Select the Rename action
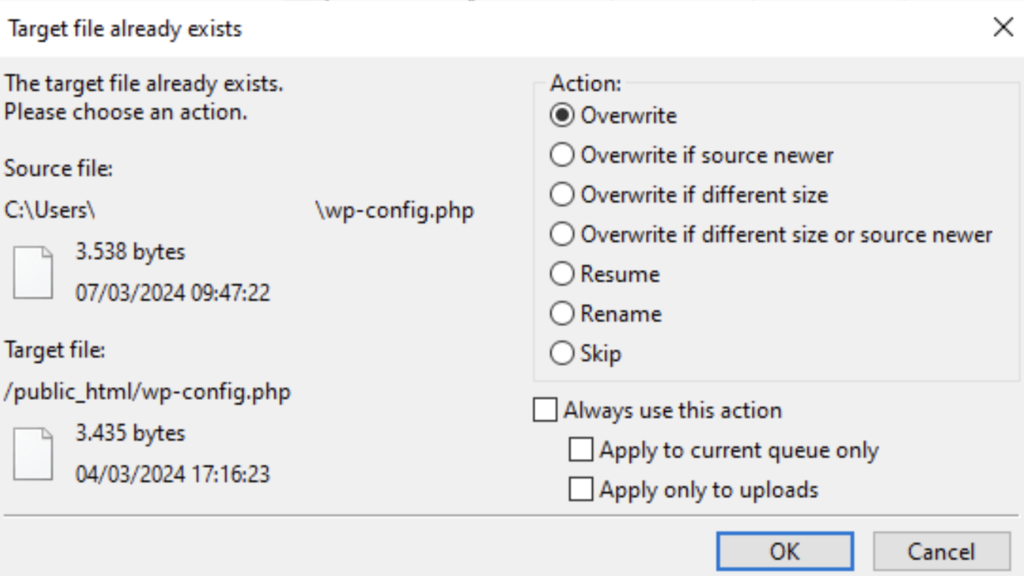This screenshot has width=1024, height=576. pyautogui.click(x=562, y=313)
